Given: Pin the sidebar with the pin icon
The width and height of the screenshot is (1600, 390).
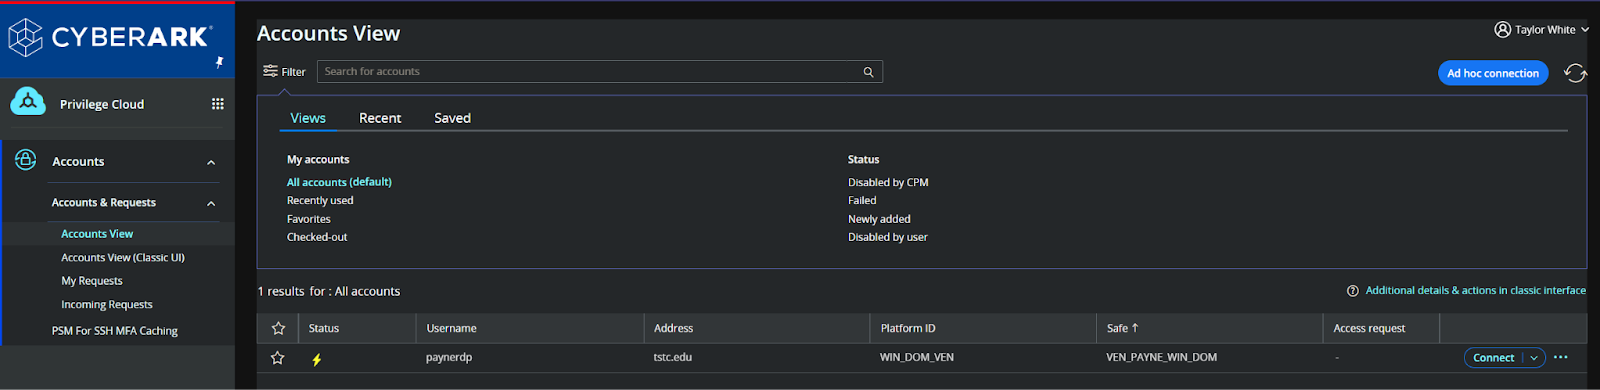Looking at the screenshot, I should coord(219,63).
